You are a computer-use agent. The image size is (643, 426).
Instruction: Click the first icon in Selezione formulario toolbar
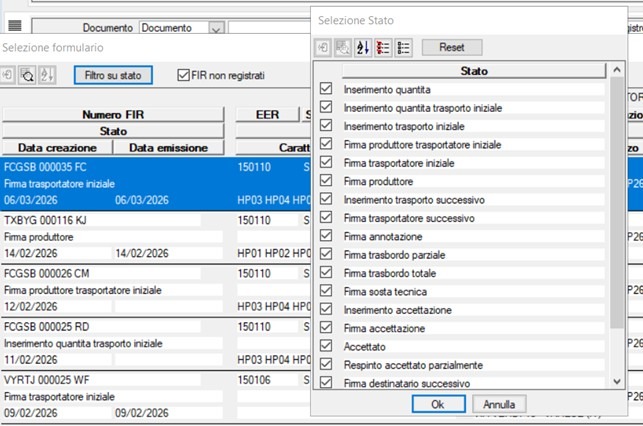(8, 75)
